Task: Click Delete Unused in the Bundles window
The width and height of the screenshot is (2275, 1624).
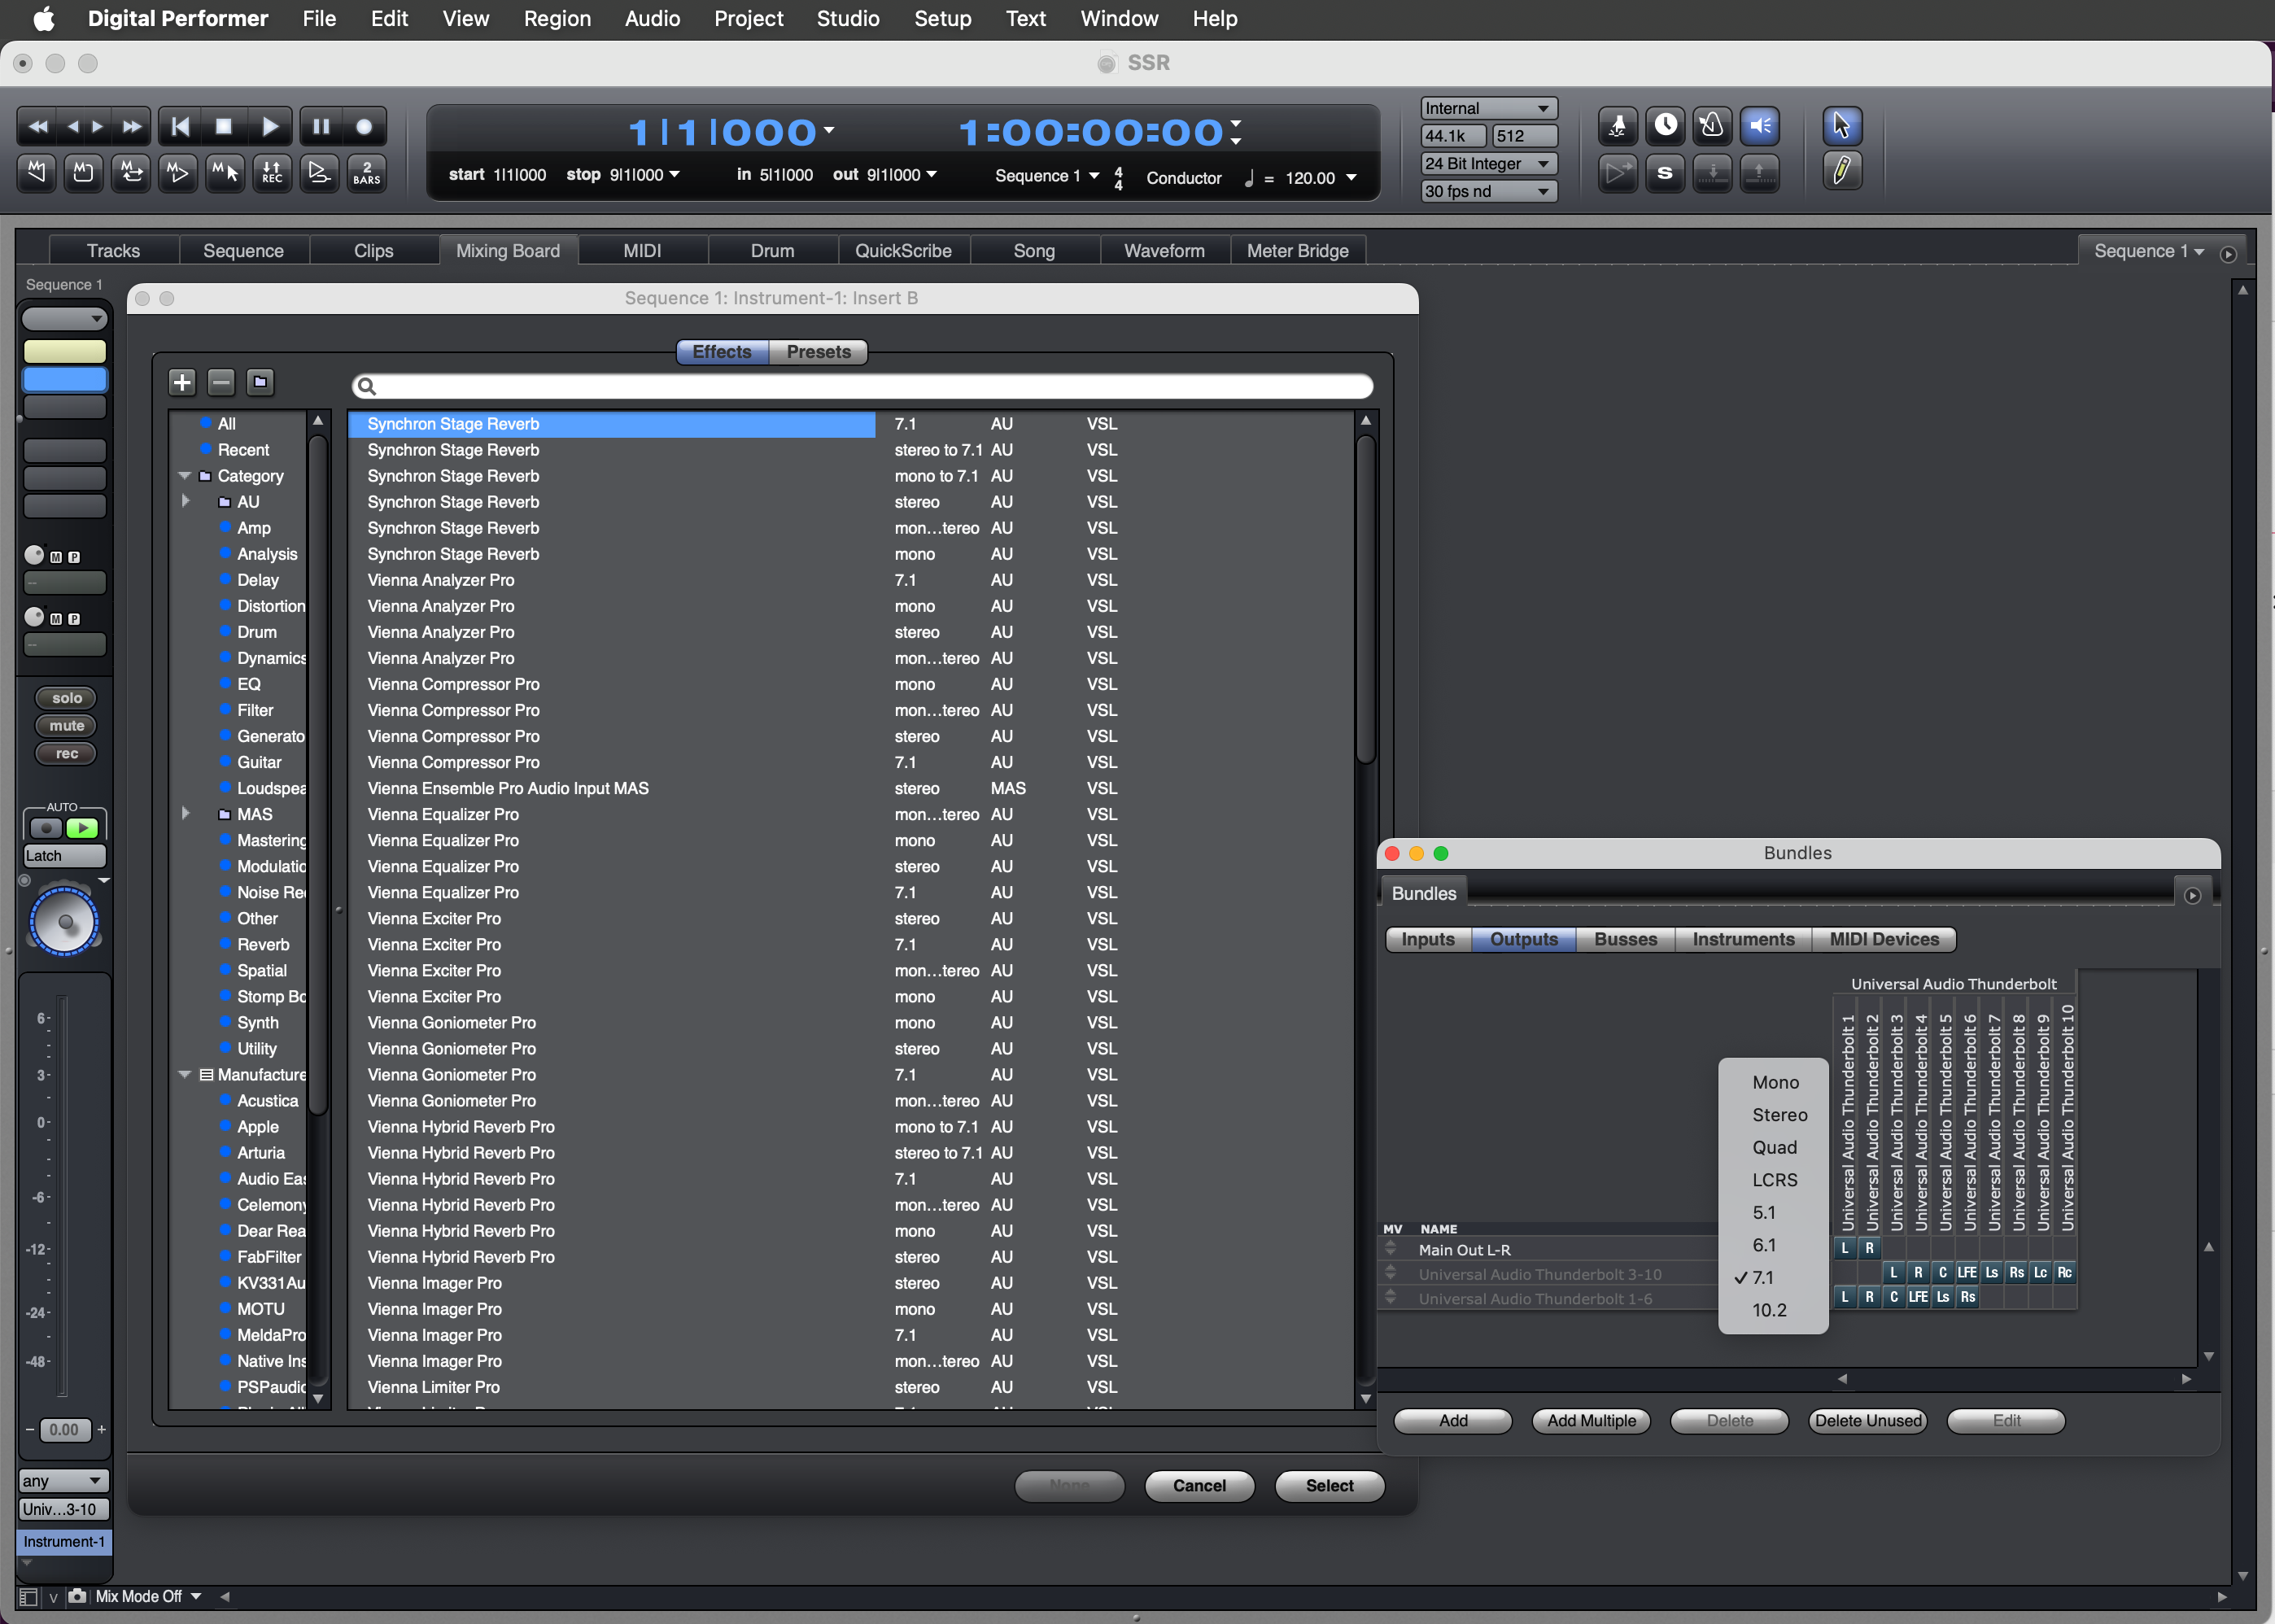Action: point(1868,1421)
